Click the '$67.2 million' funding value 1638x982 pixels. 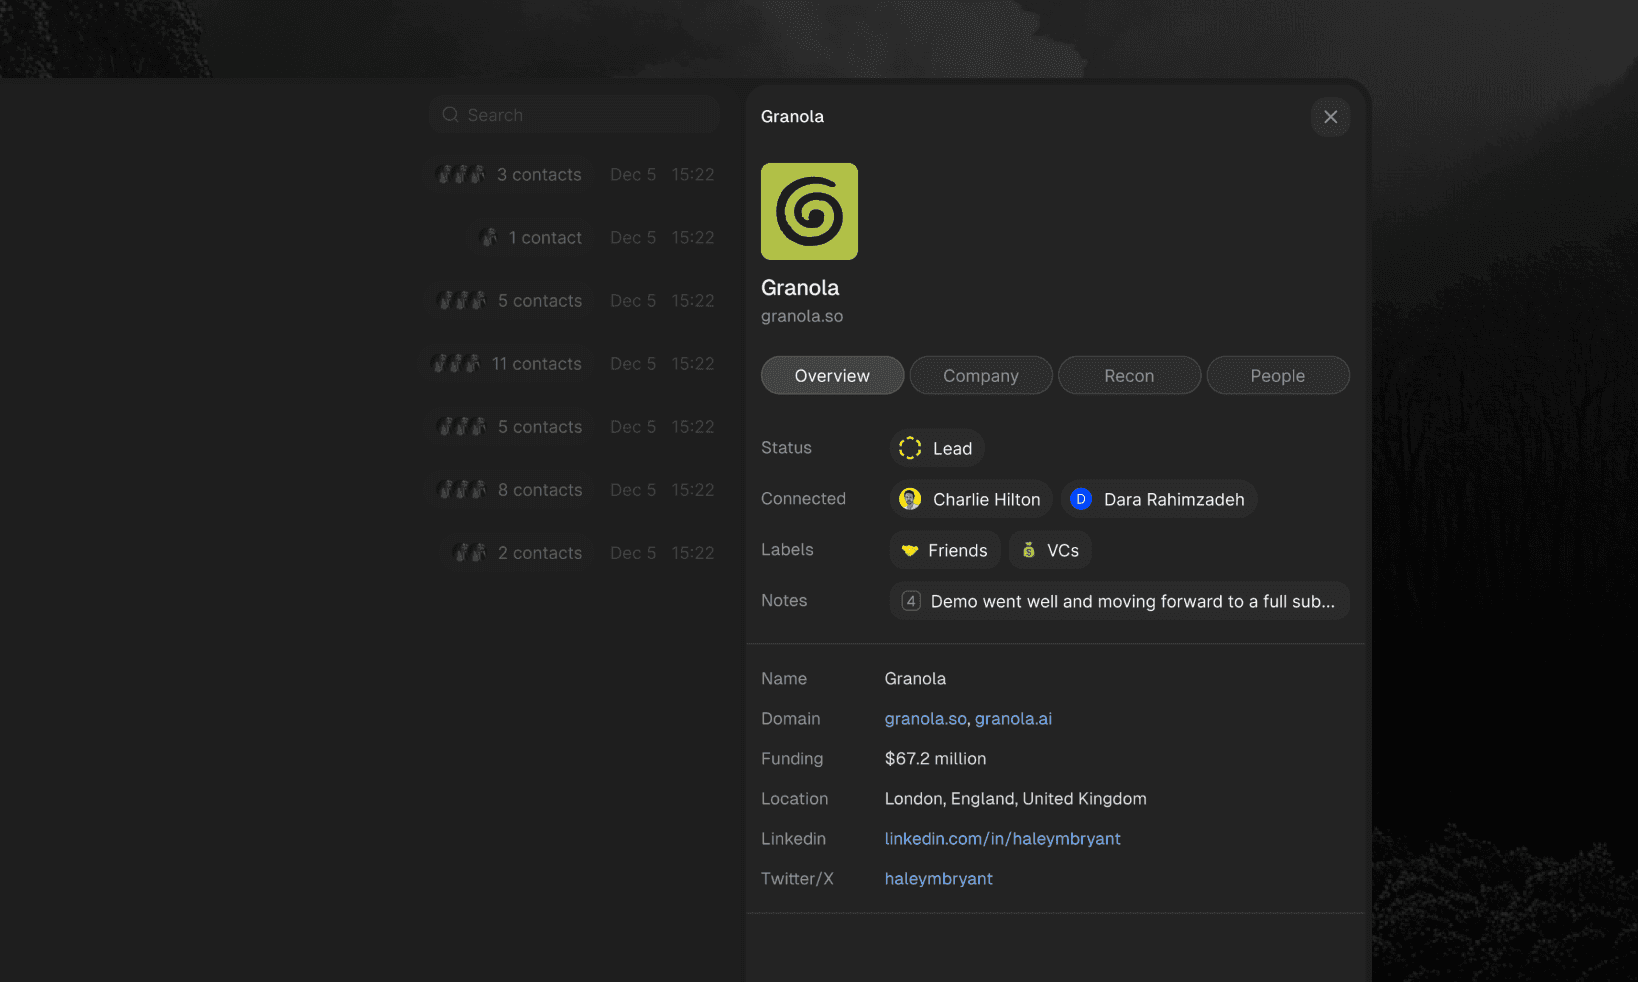coord(935,758)
